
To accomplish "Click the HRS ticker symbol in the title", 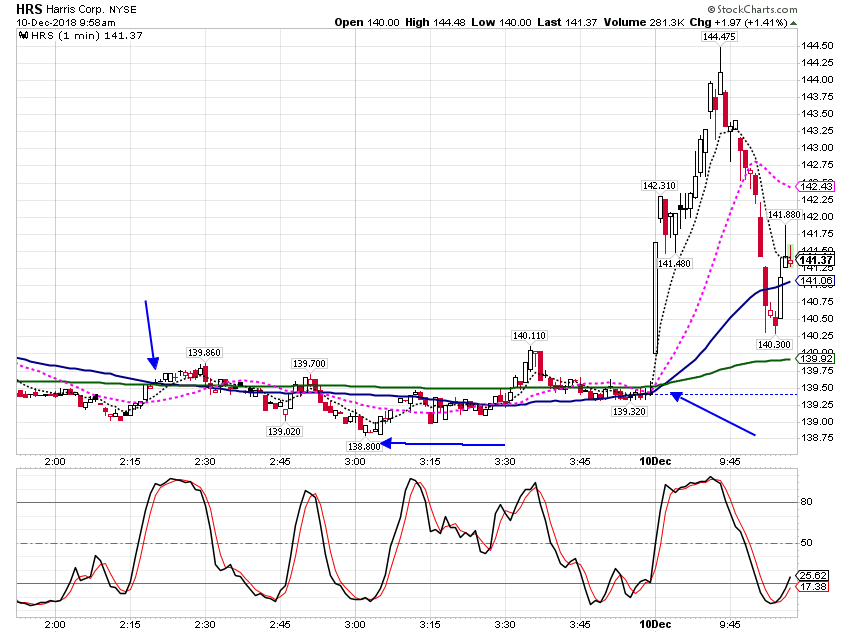I will (x=29, y=9).
